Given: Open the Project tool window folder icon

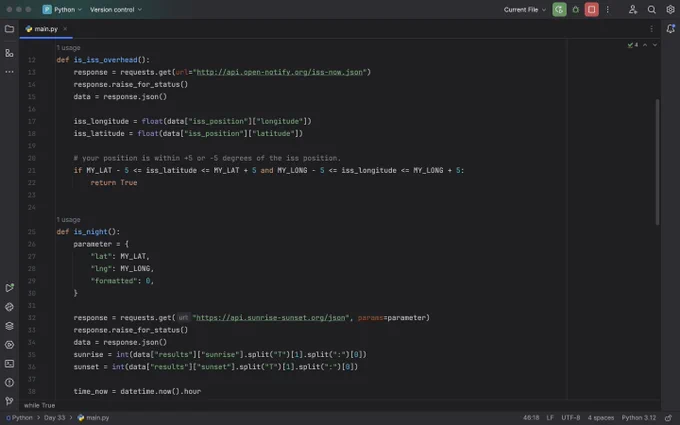Looking at the screenshot, I should [9, 29].
